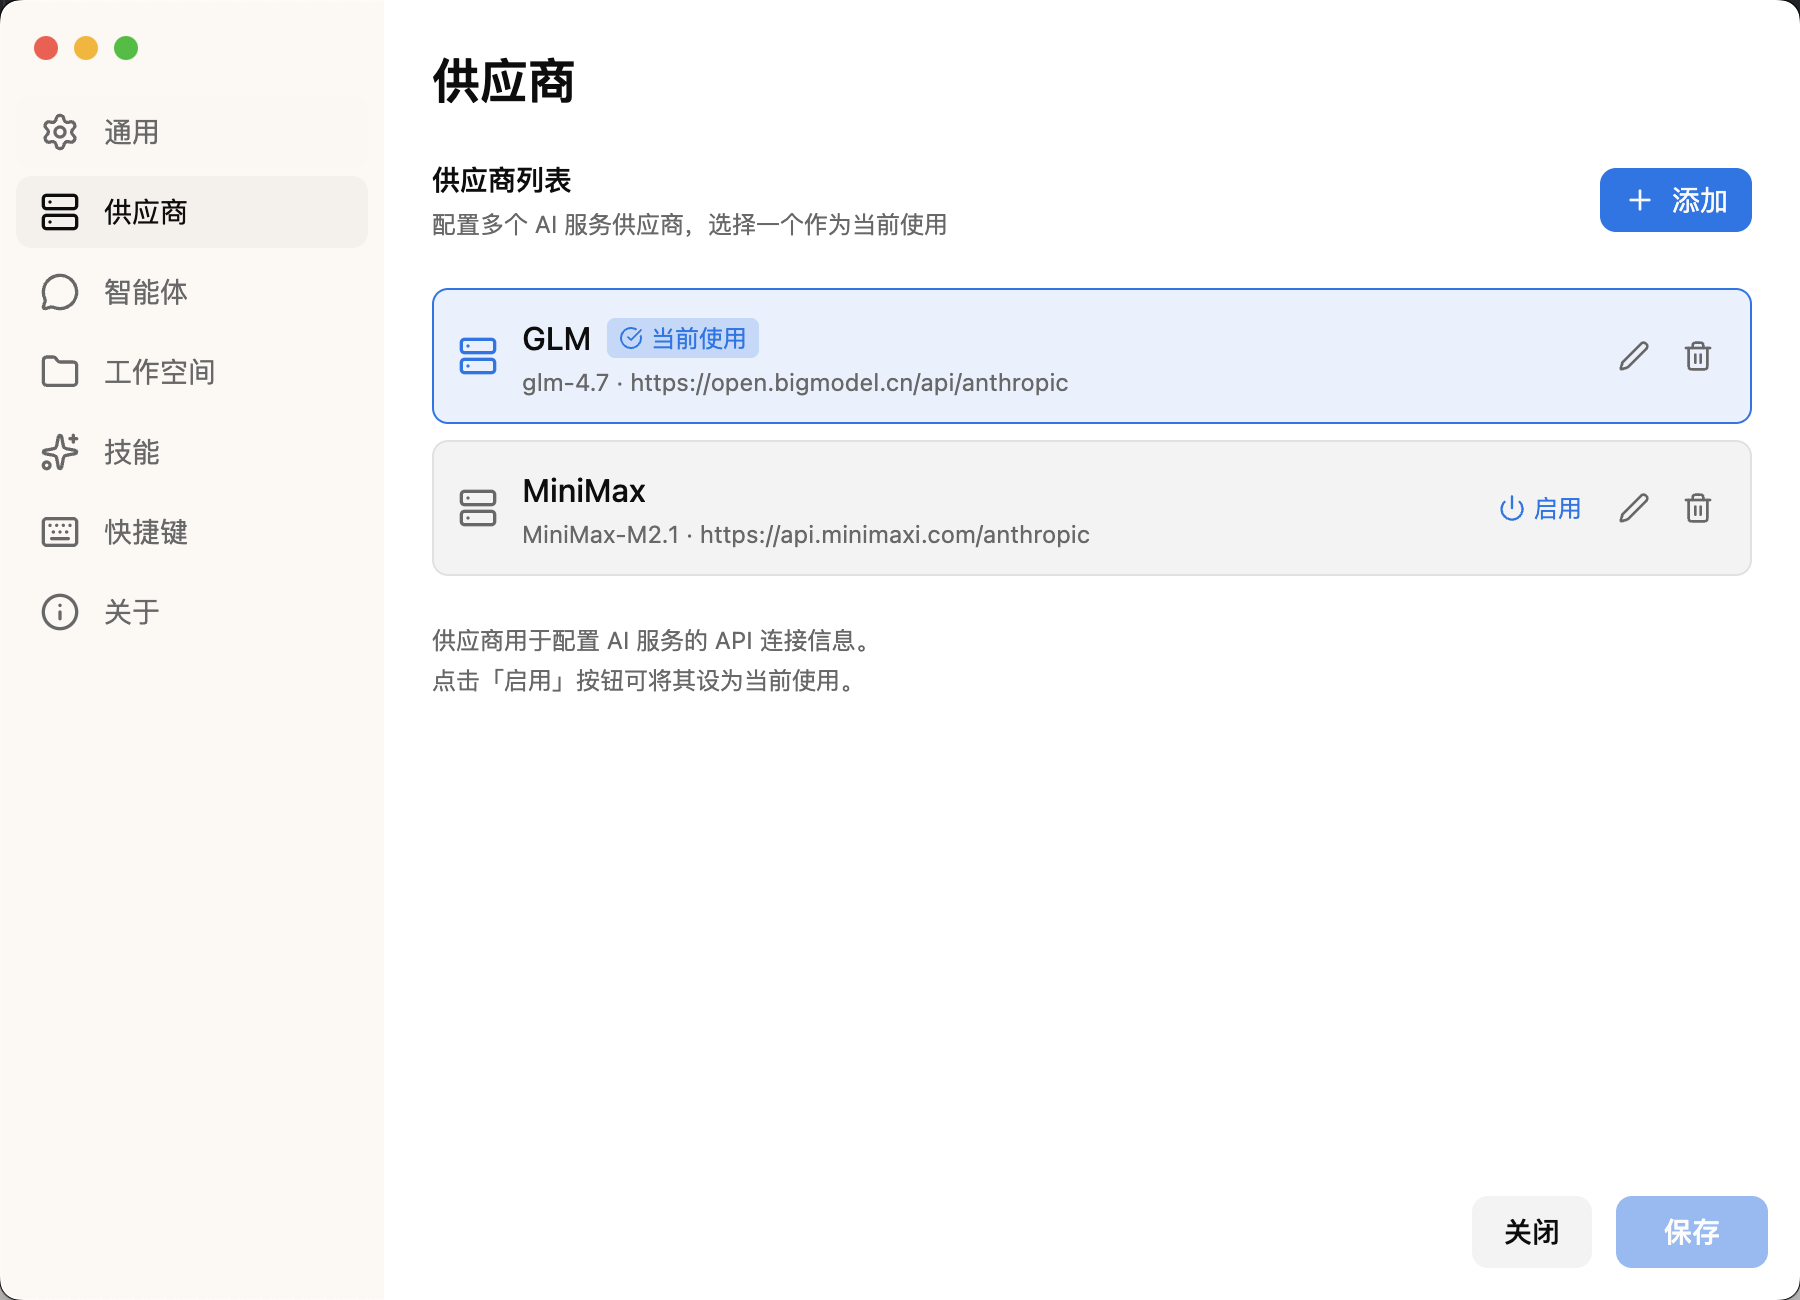Select the 通用 settings gear icon

(x=60, y=131)
